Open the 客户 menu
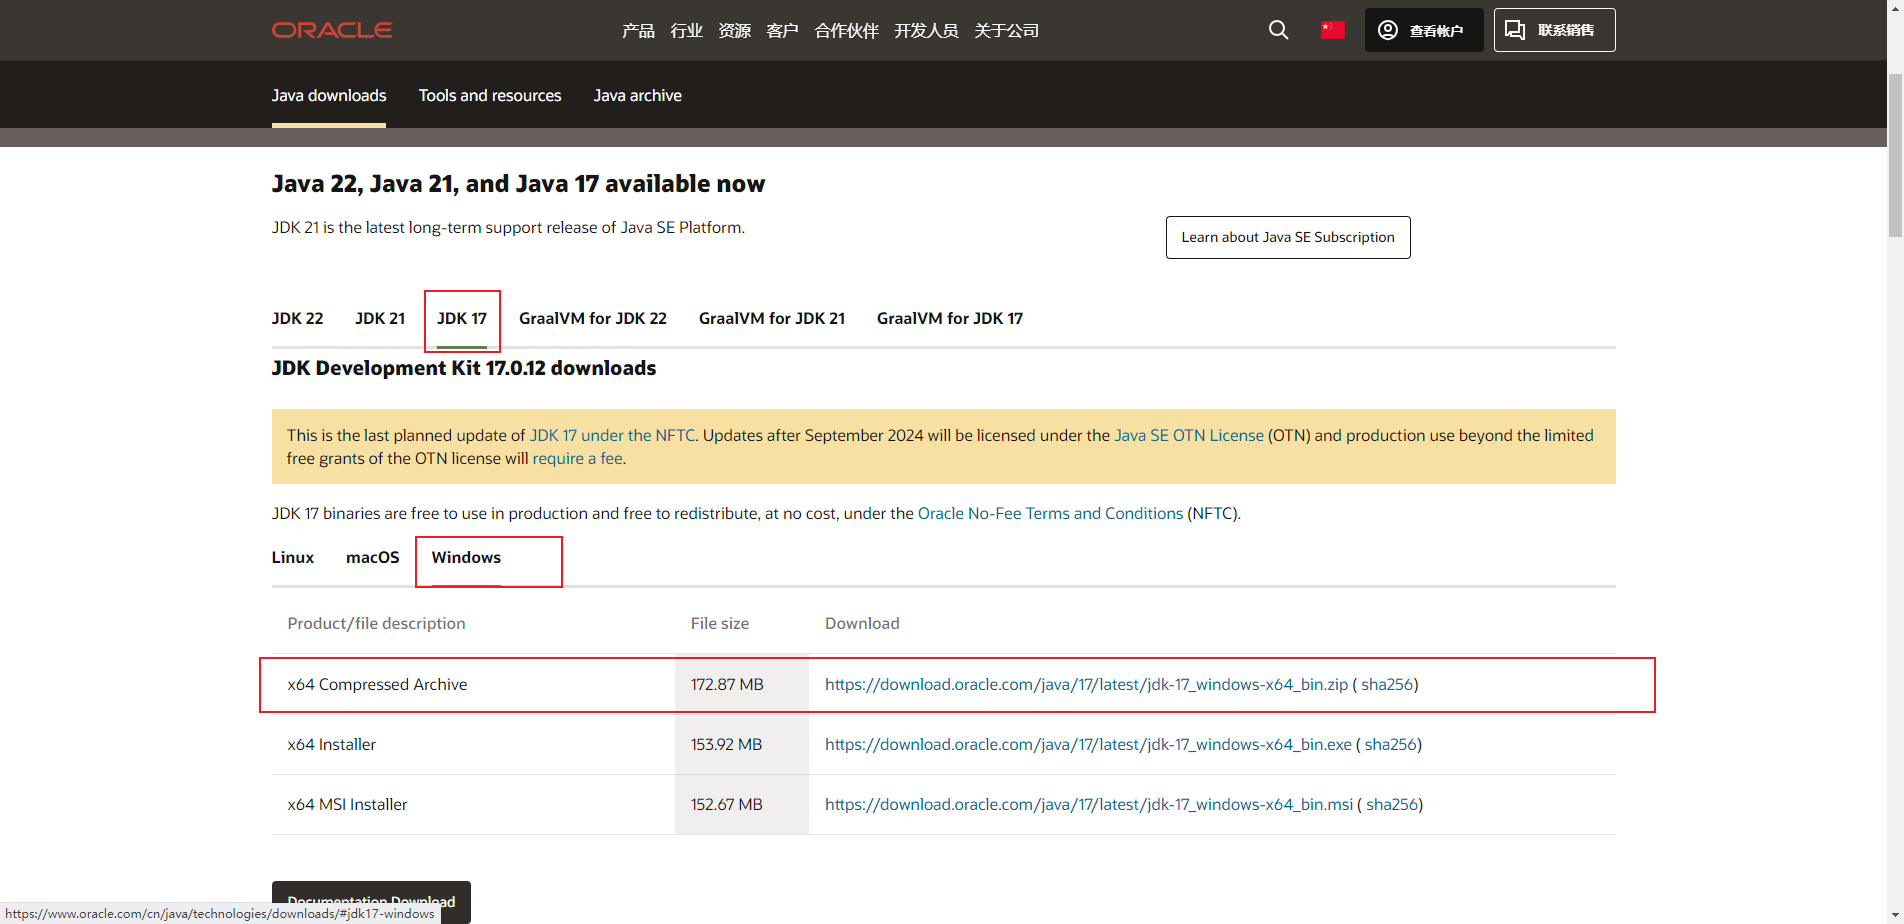 tap(782, 31)
